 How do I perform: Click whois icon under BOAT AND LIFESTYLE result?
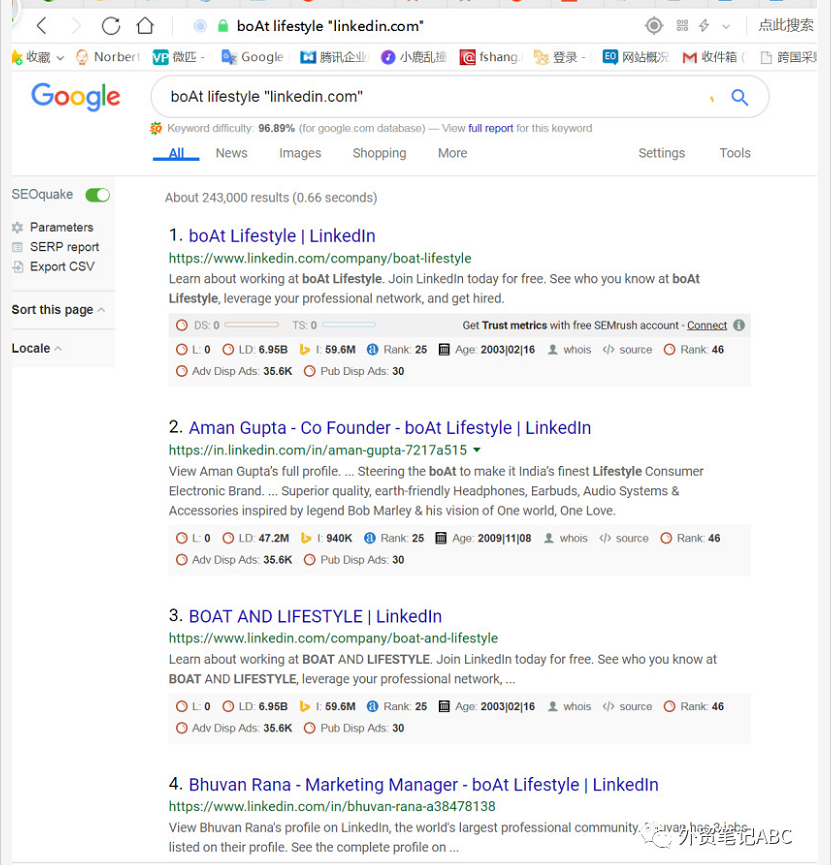tap(552, 707)
